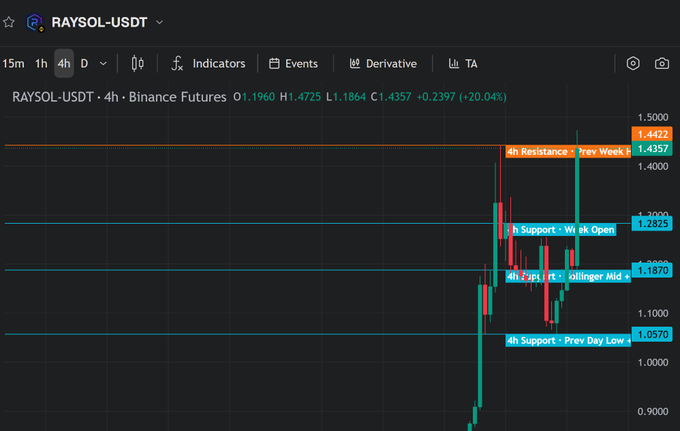Add RAYSOL-USDT to favorites with the star icon
This screenshot has height=431, width=680.
9,22
